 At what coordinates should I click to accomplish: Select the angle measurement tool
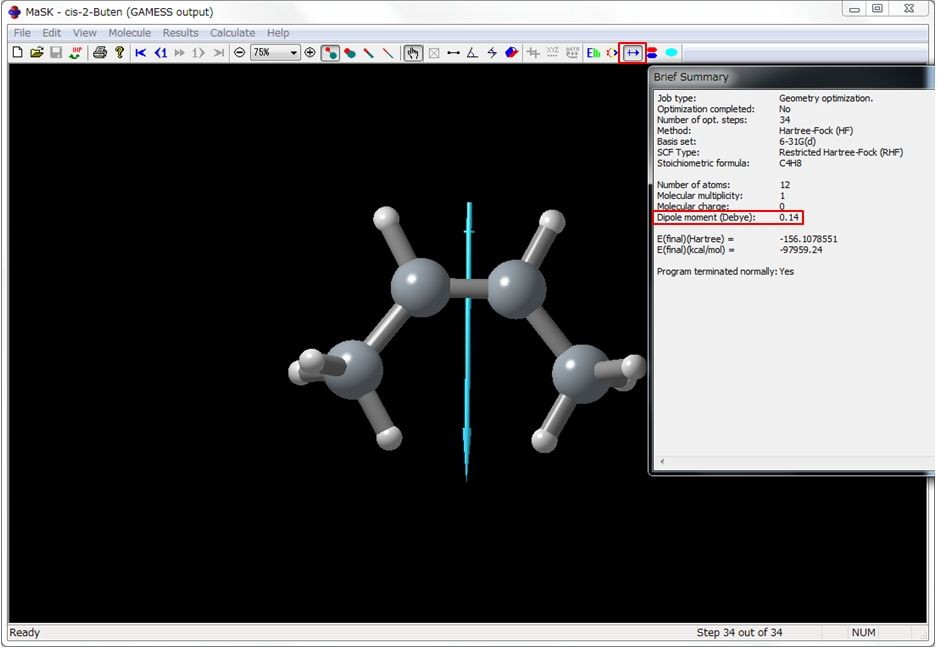click(x=471, y=52)
